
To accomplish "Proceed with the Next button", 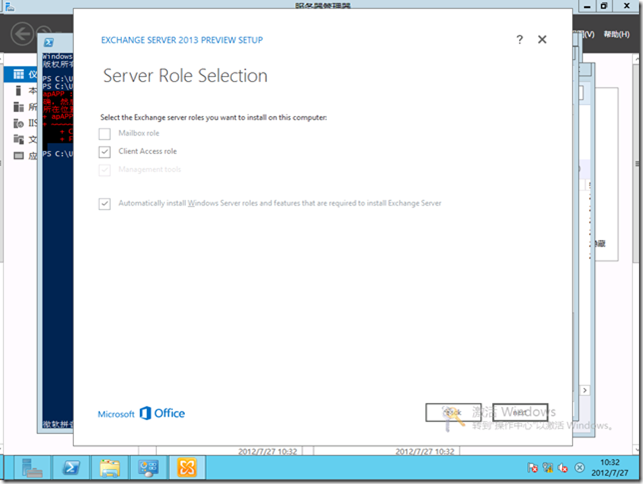I will coord(520,412).
